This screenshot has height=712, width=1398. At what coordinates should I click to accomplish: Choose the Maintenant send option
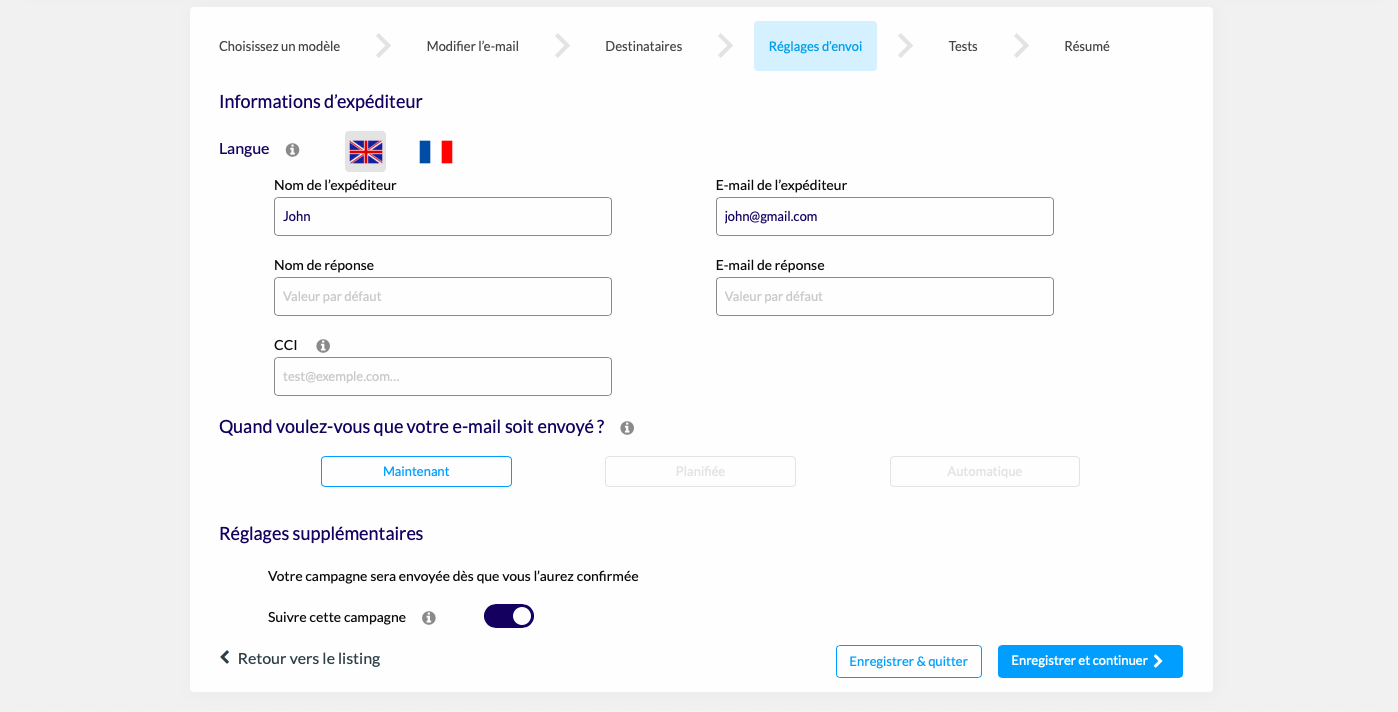416,471
